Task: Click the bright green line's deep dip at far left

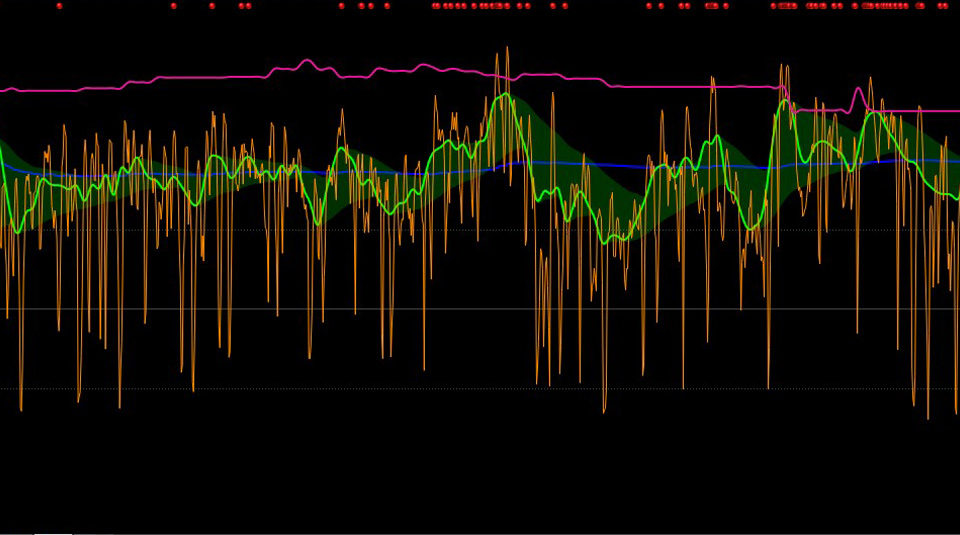Action: point(17,232)
